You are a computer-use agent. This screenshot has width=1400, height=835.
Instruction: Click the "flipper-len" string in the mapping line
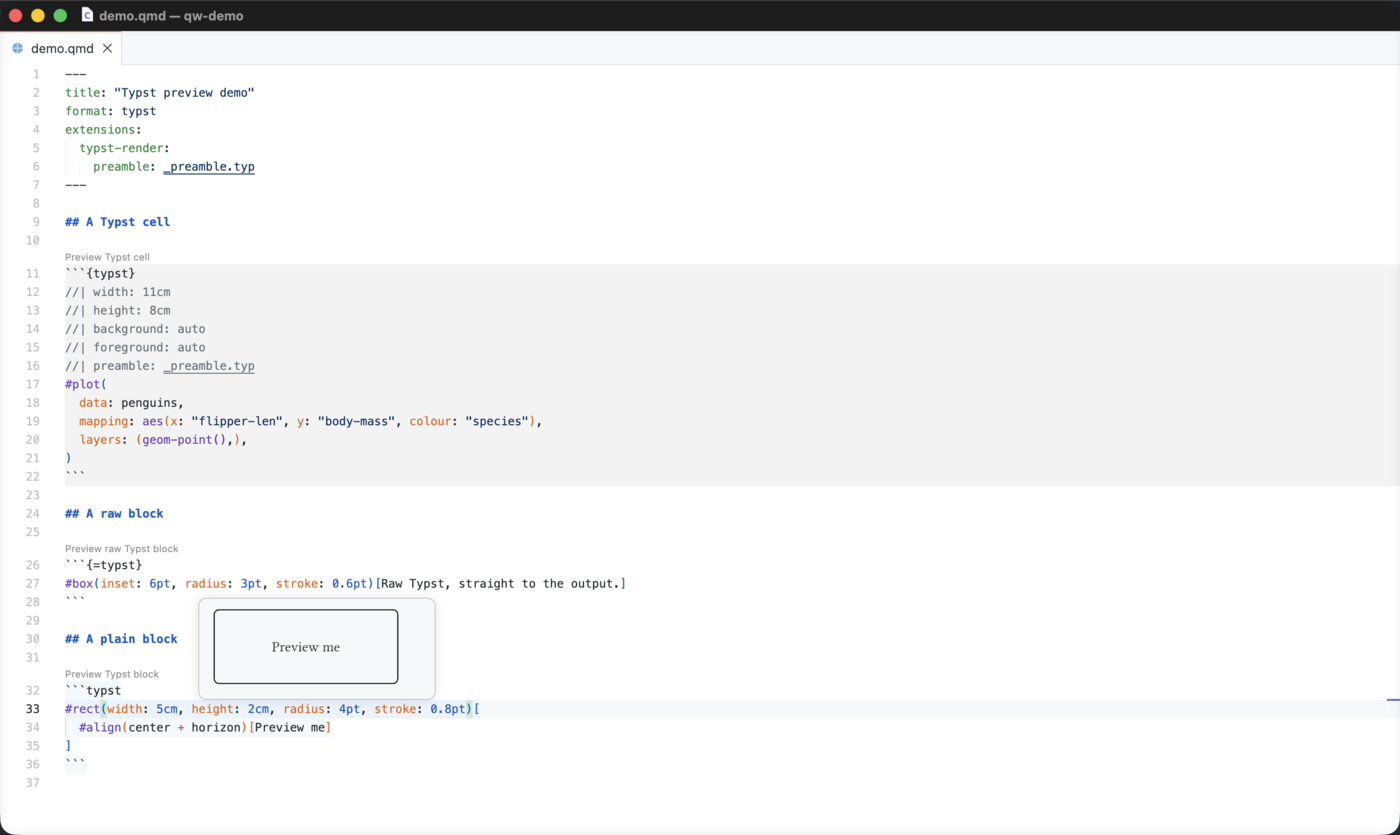(x=237, y=421)
